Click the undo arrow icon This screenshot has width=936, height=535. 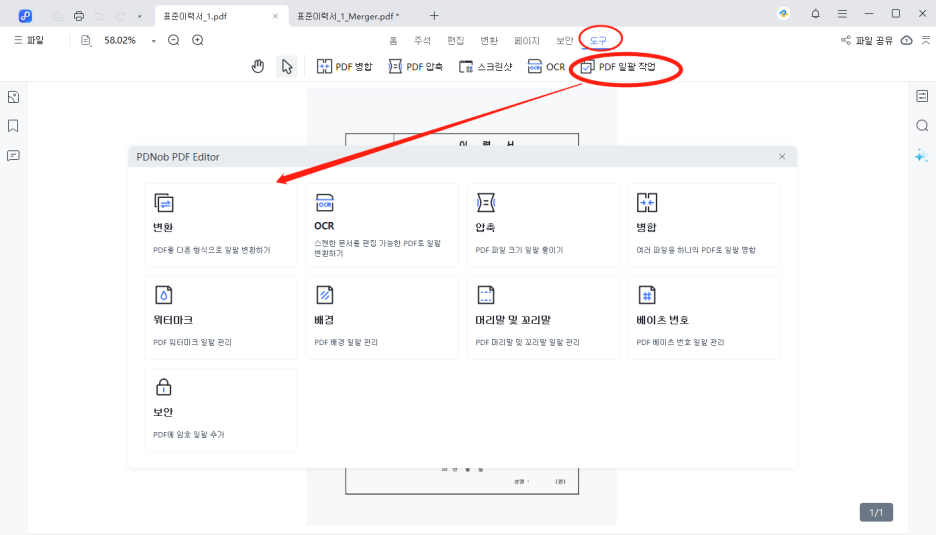(x=100, y=16)
